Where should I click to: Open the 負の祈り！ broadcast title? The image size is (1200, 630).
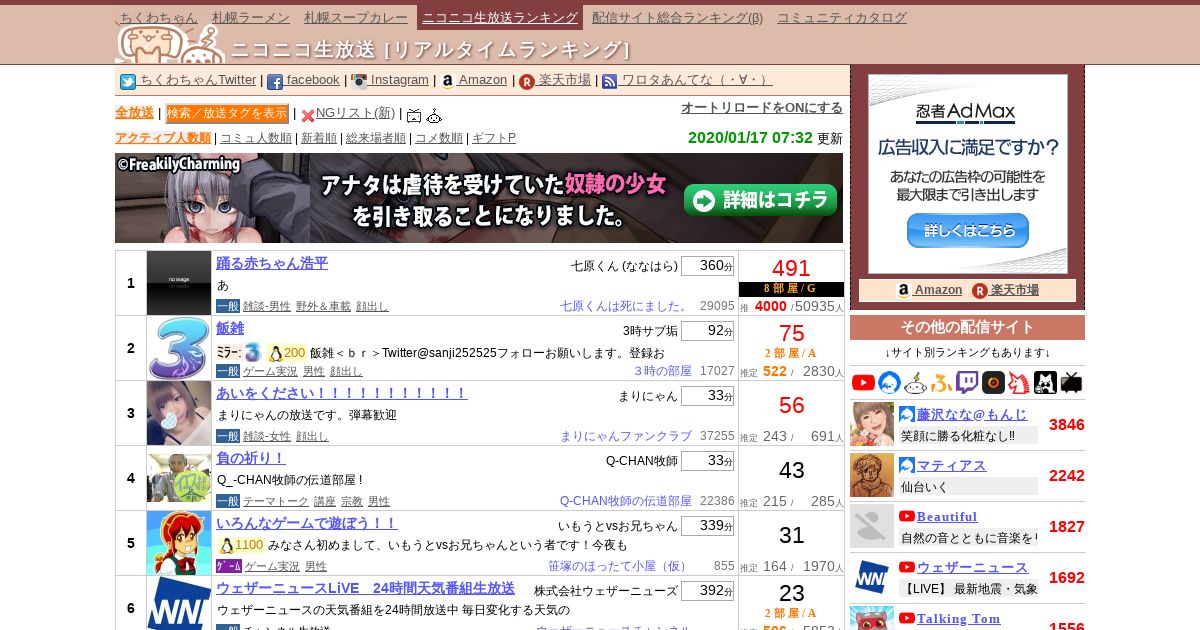[251, 458]
